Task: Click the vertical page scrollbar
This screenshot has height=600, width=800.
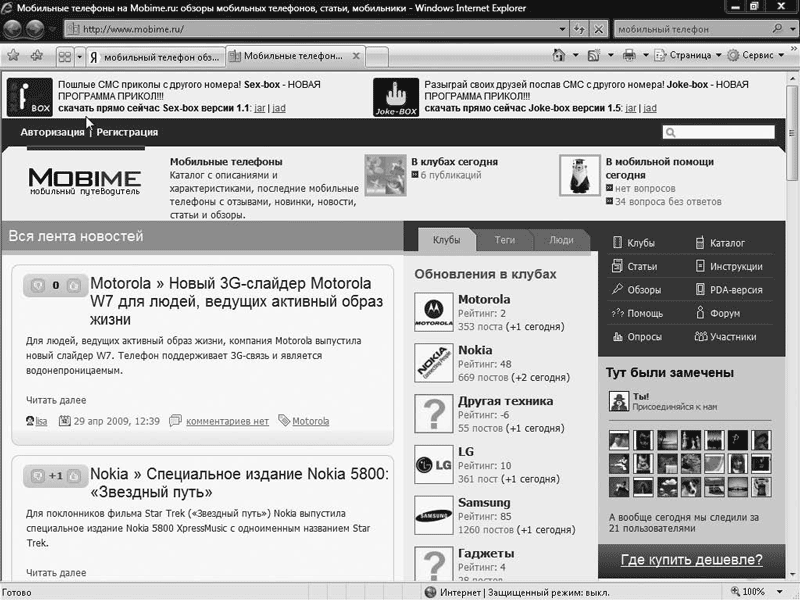Action: (x=792, y=300)
